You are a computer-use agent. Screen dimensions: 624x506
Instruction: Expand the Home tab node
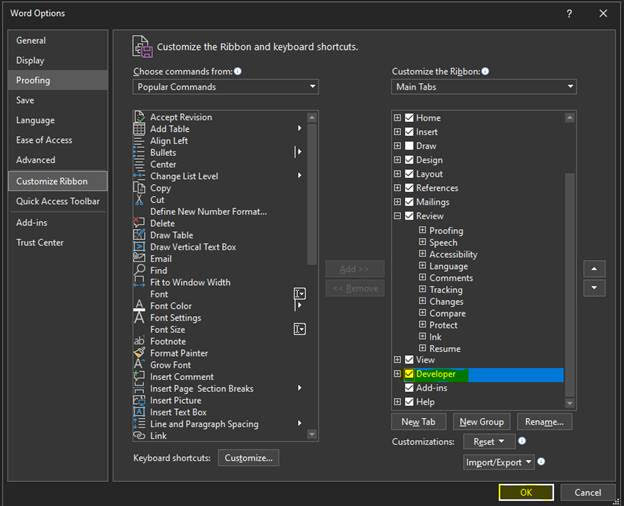(397, 117)
